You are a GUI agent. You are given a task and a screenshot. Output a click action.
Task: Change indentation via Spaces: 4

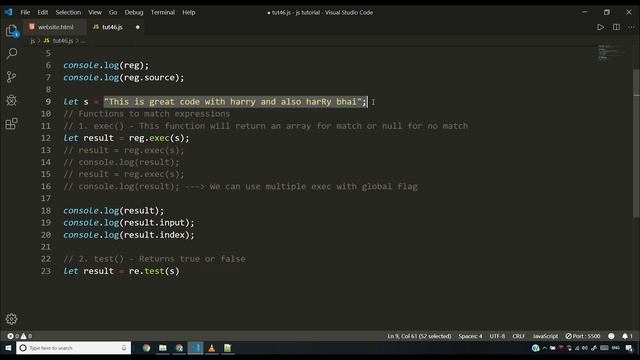pos(470,336)
